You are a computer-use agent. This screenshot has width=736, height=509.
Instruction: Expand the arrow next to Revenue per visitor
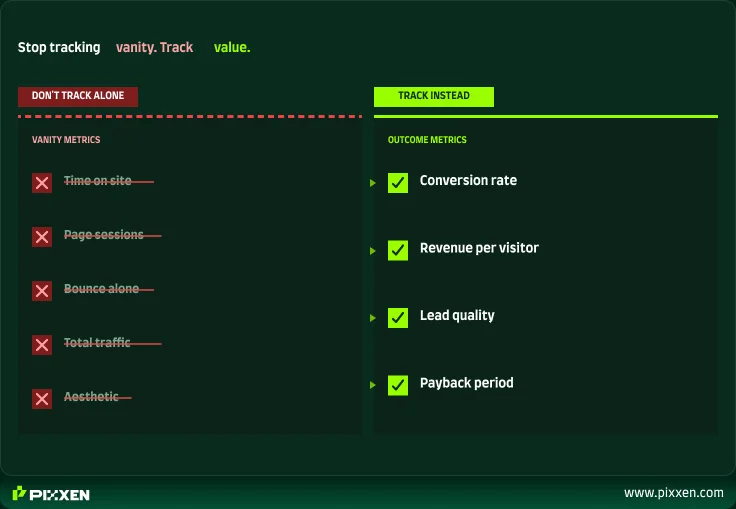(x=373, y=251)
